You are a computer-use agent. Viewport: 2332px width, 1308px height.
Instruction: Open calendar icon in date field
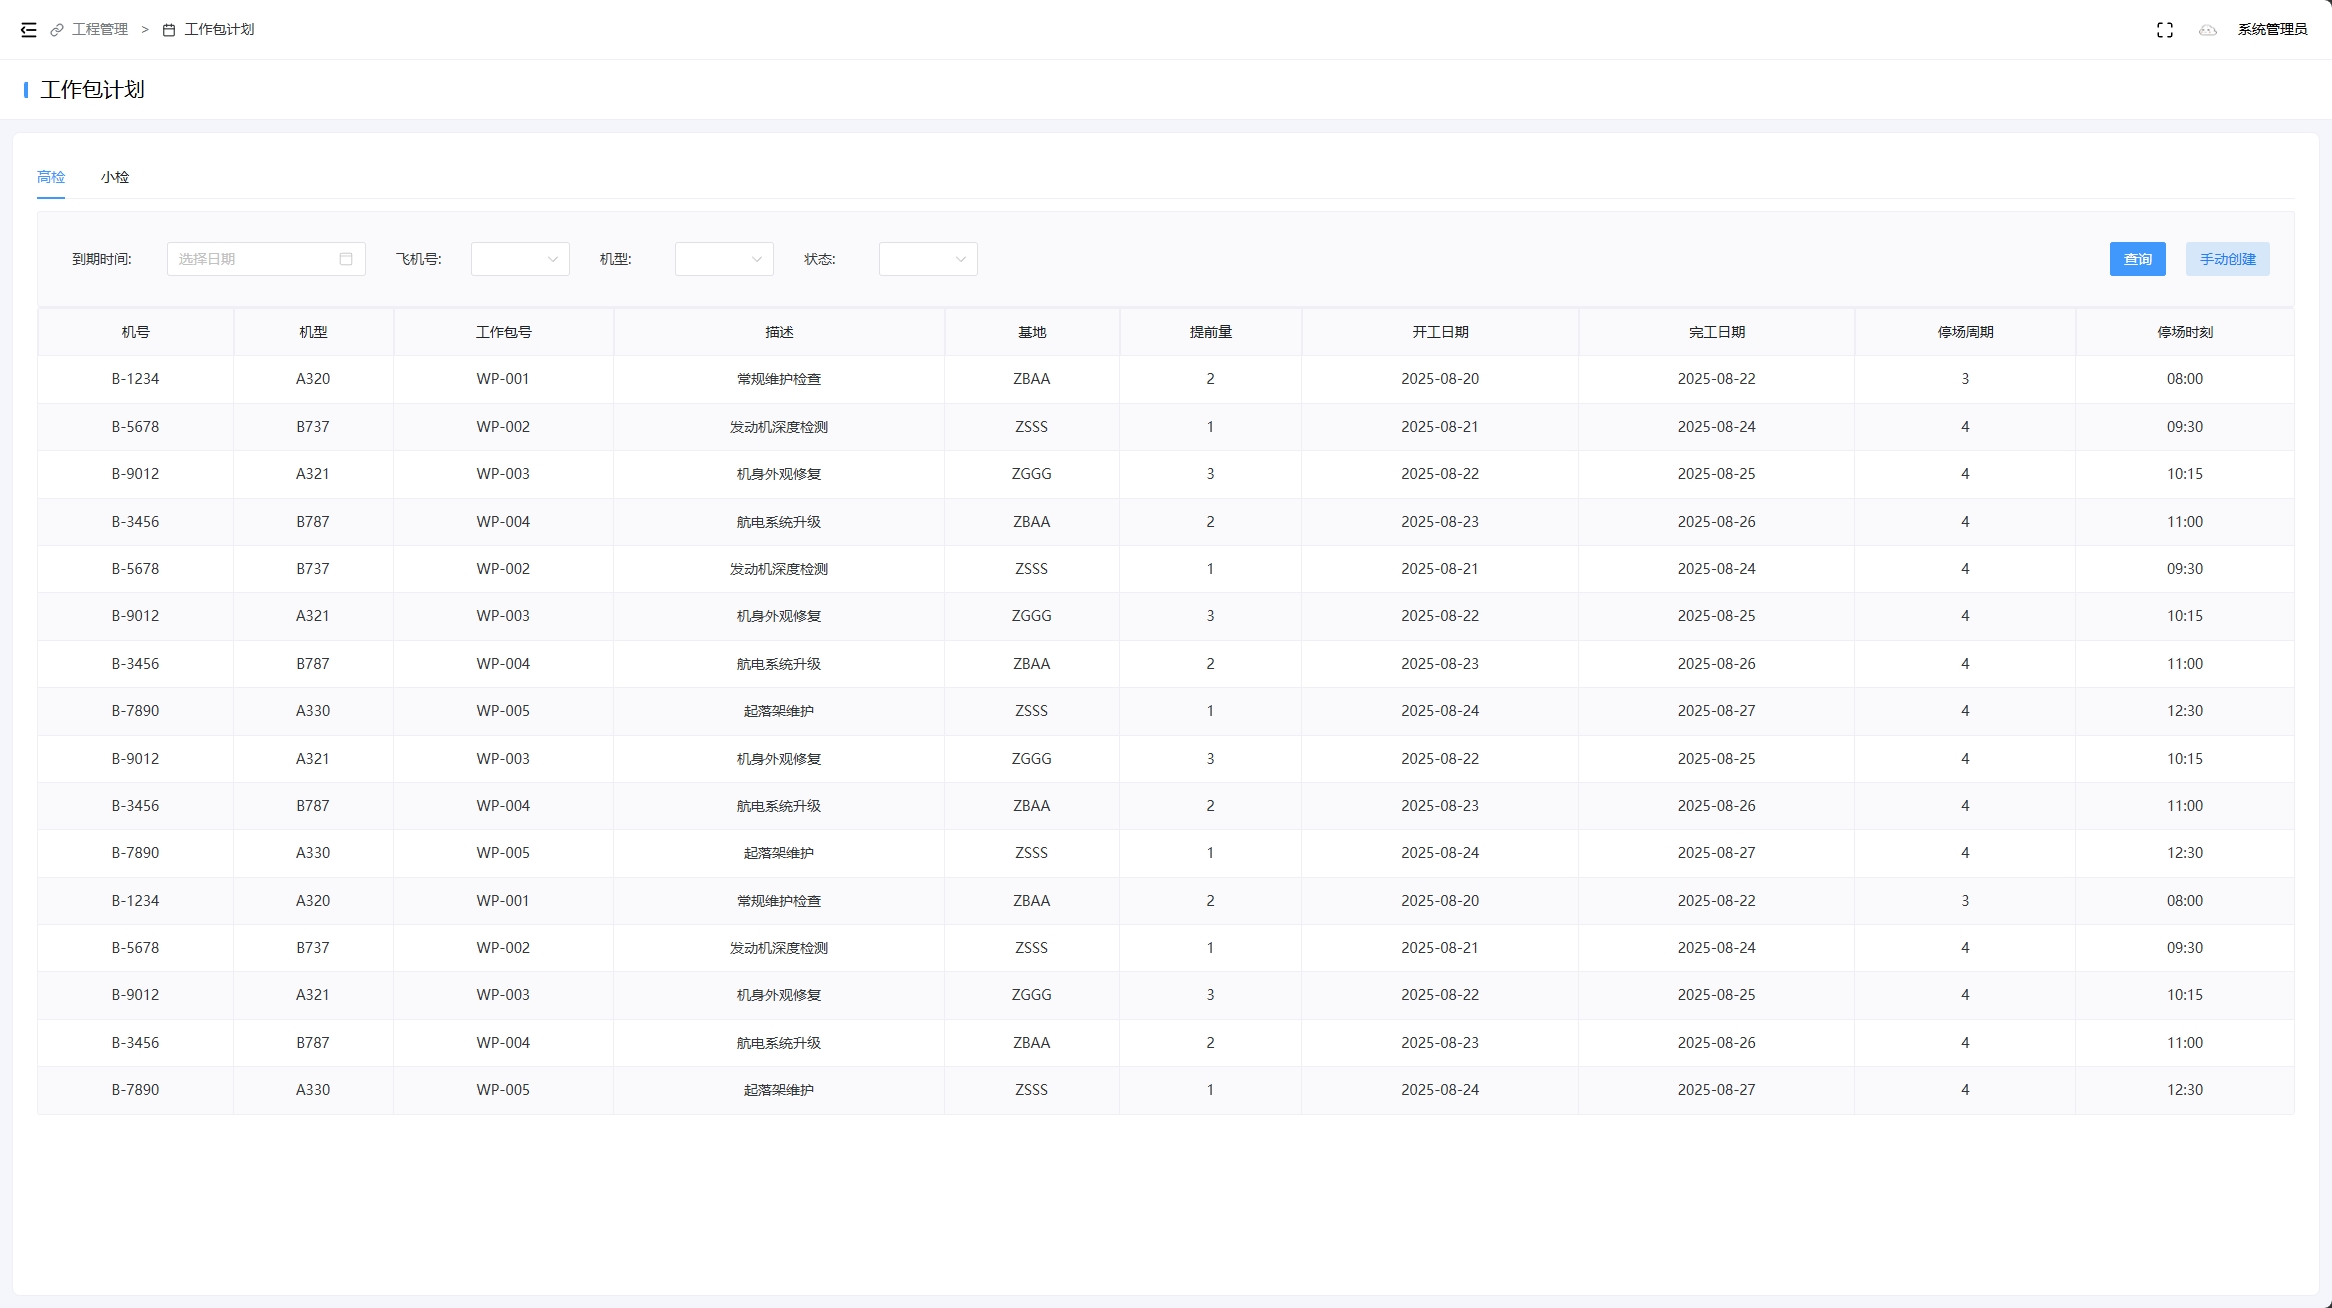click(346, 259)
